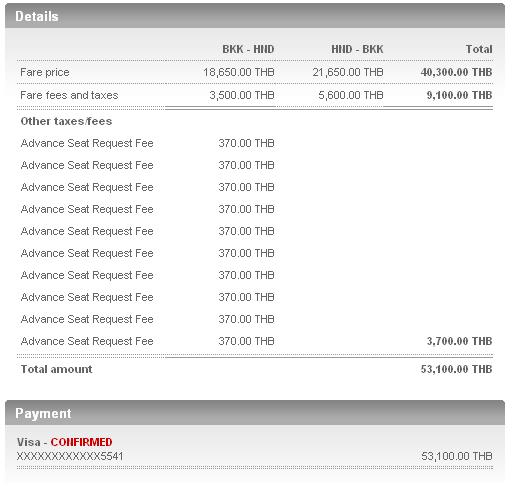This screenshot has height=488, width=515.
Task: Click the Total column heading
Action: pyautogui.click(x=479, y=49)
